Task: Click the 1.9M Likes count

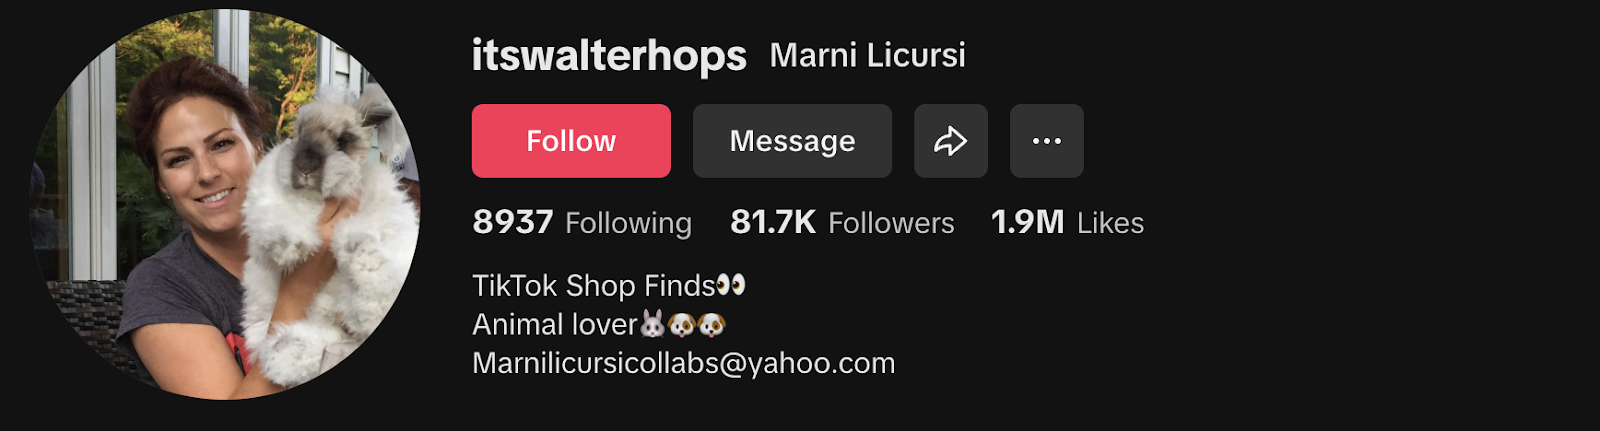Action: pos(1067,222)
